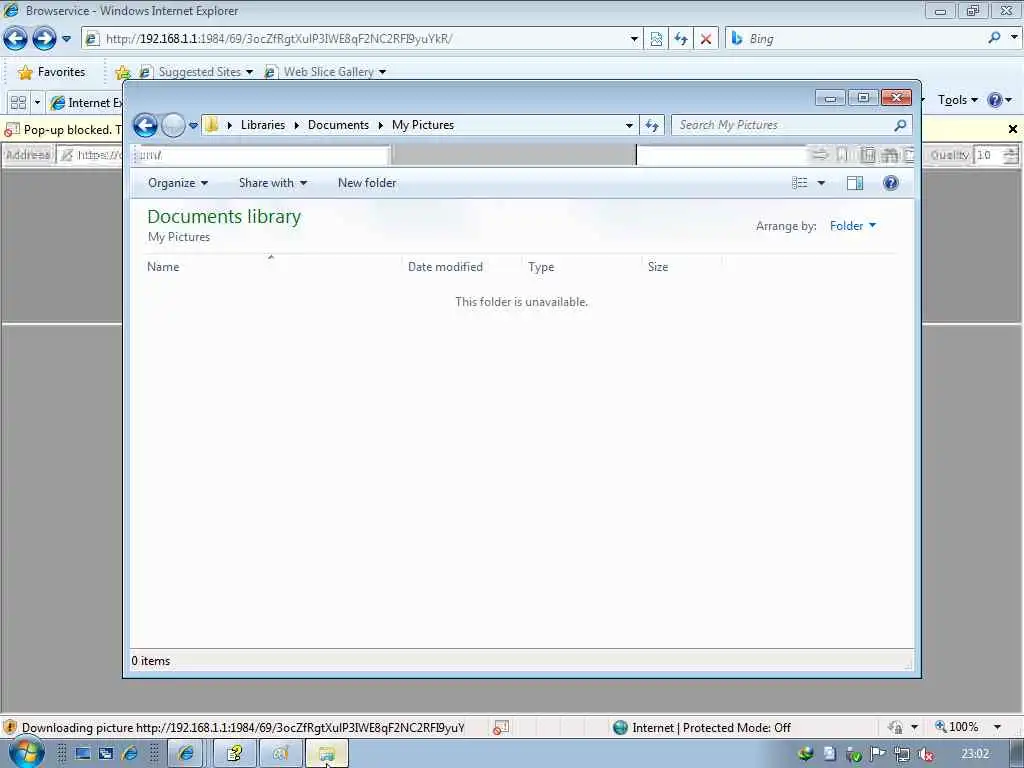
Task: Select My Pictures in the breadcrumb path
Action: click(423, 125)
